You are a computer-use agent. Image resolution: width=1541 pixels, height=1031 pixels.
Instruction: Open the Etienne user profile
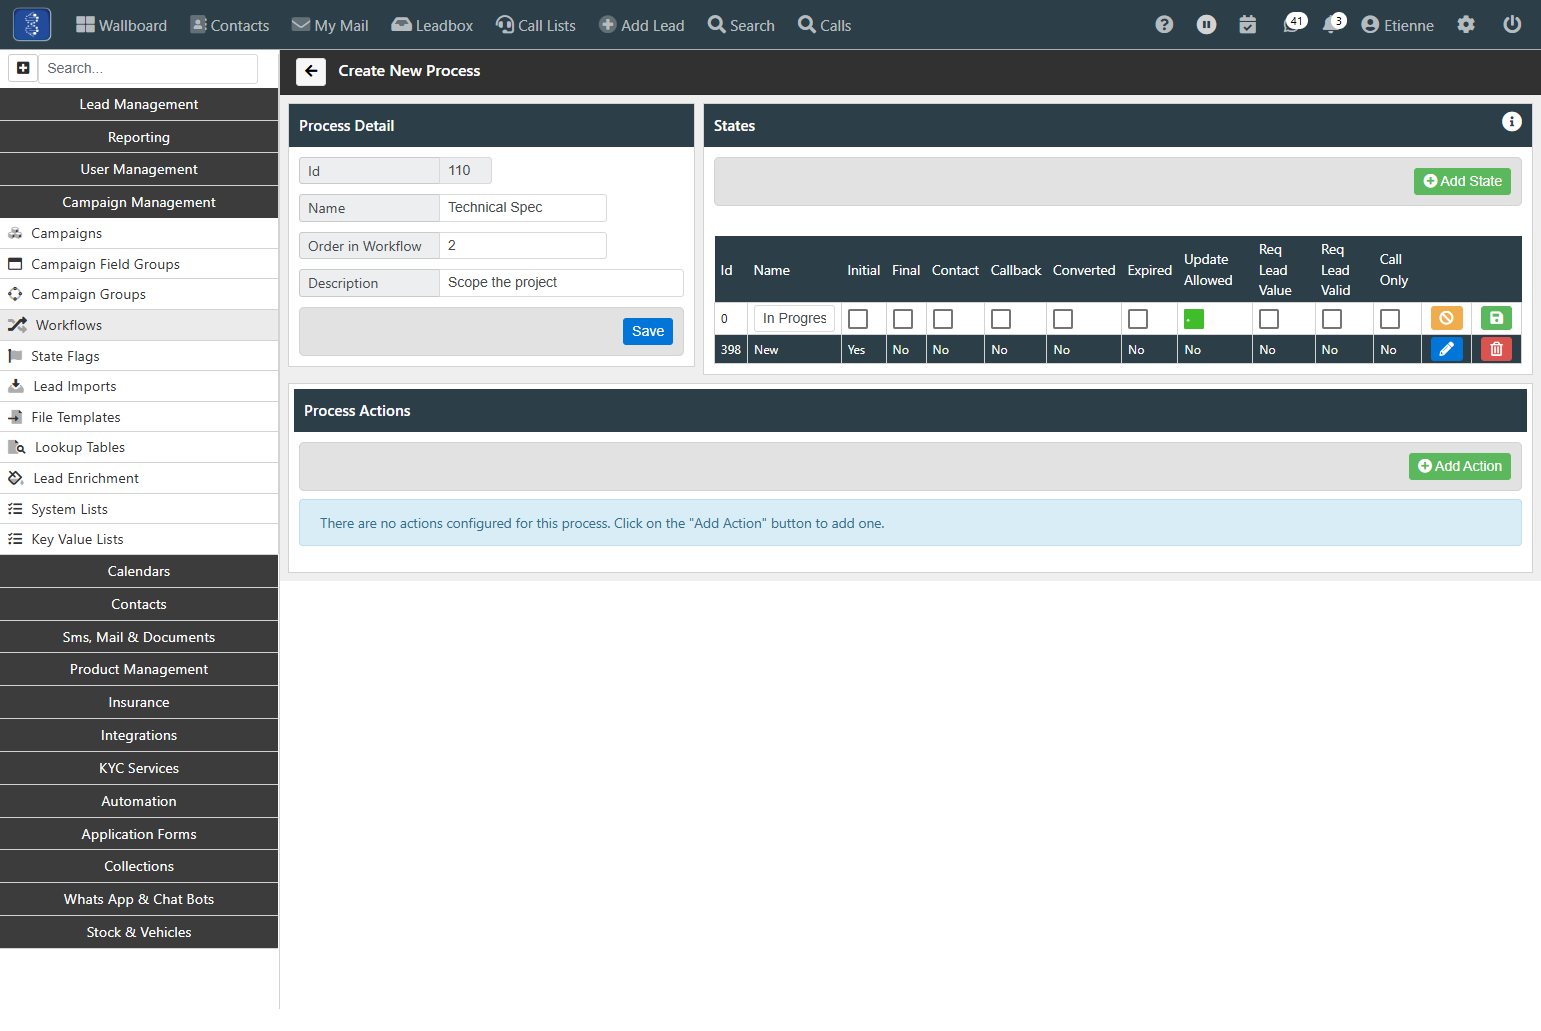[x=1397, y=25]
